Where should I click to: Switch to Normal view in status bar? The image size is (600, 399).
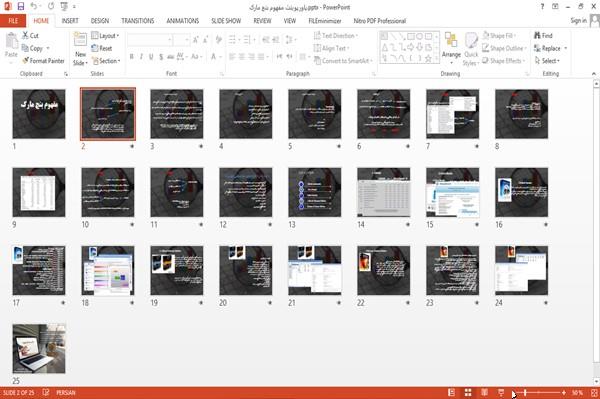(452, 392)
